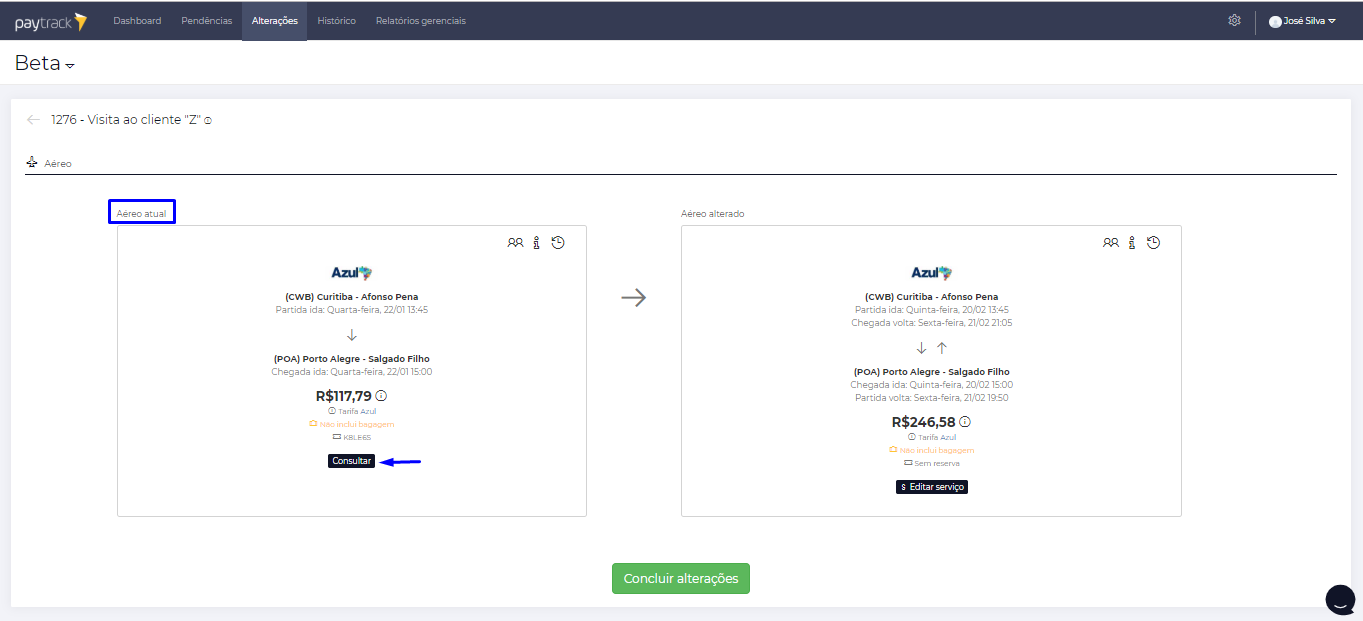1363x621 pixels.
Task: Switch to the Histórico tab
Action: (x=336, y=21)
